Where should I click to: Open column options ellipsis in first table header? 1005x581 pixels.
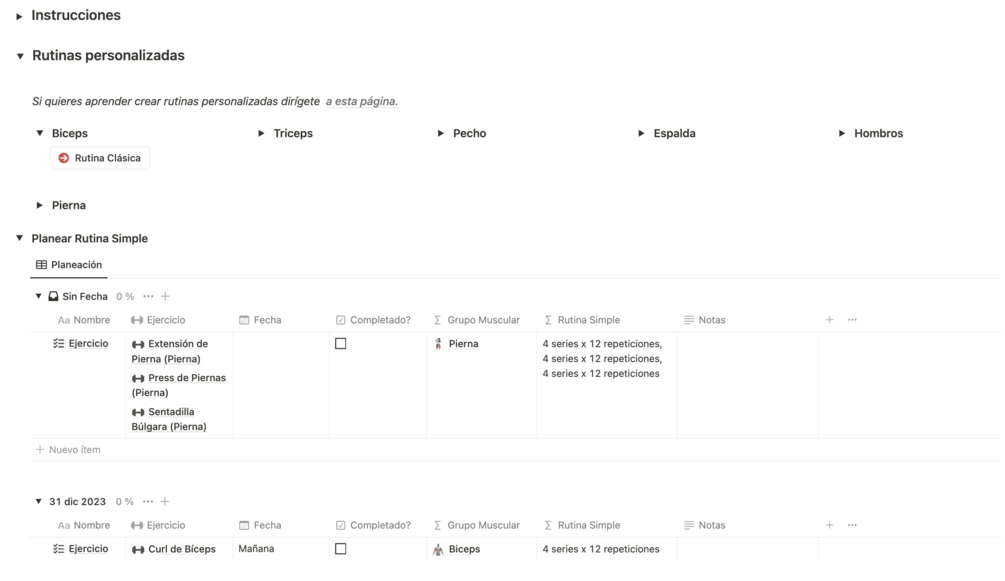852,320
